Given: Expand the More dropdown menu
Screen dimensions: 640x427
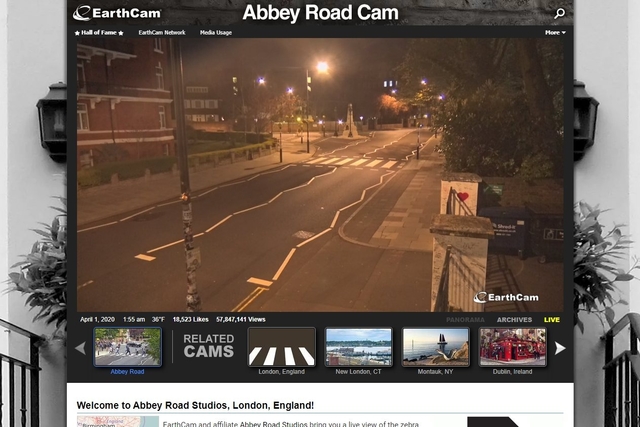Looking at the screenshot, I should [555, 33].
